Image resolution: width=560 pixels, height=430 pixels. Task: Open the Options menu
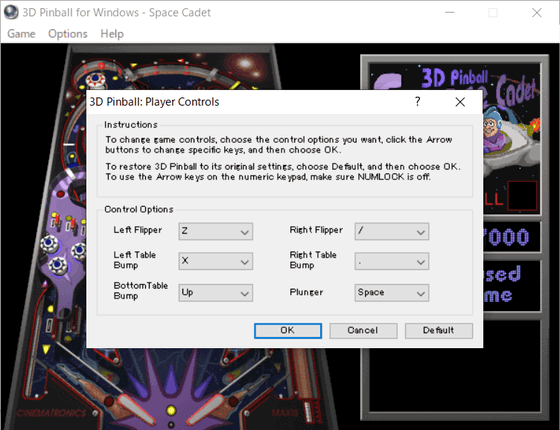point(68,34)
